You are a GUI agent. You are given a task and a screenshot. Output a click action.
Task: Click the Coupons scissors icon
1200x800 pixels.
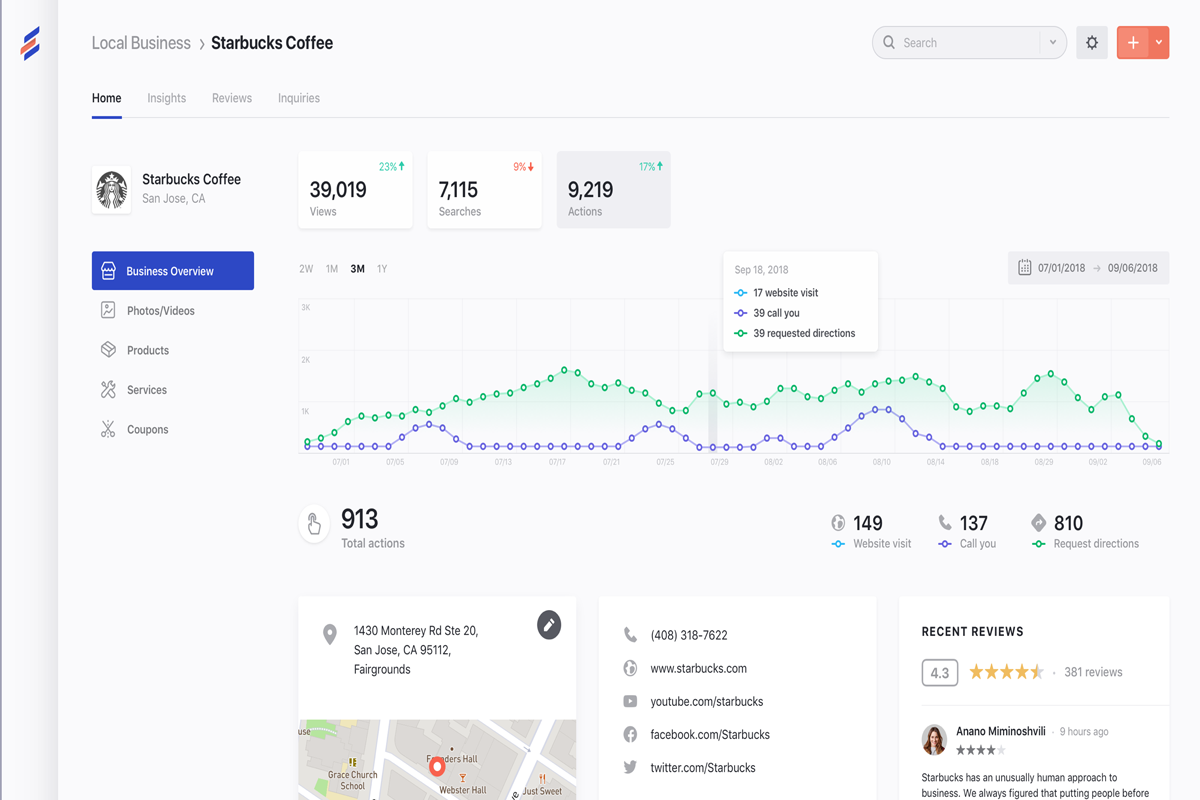pos(108,430)
